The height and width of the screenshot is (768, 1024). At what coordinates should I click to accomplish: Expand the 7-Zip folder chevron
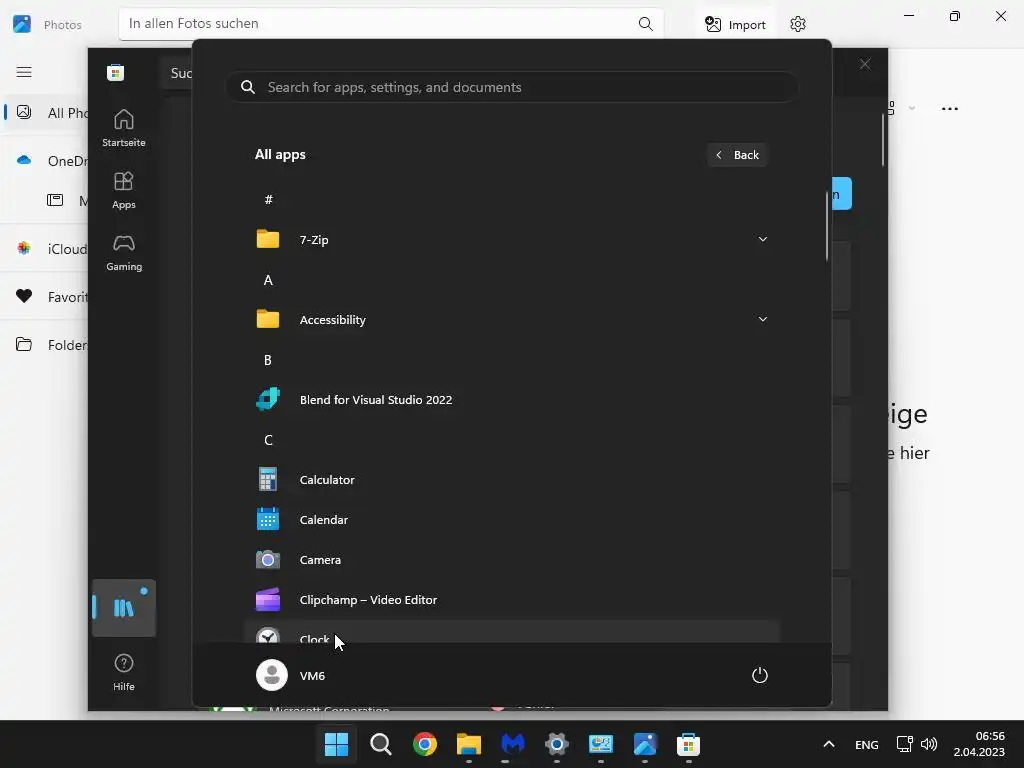coord(762,240)
